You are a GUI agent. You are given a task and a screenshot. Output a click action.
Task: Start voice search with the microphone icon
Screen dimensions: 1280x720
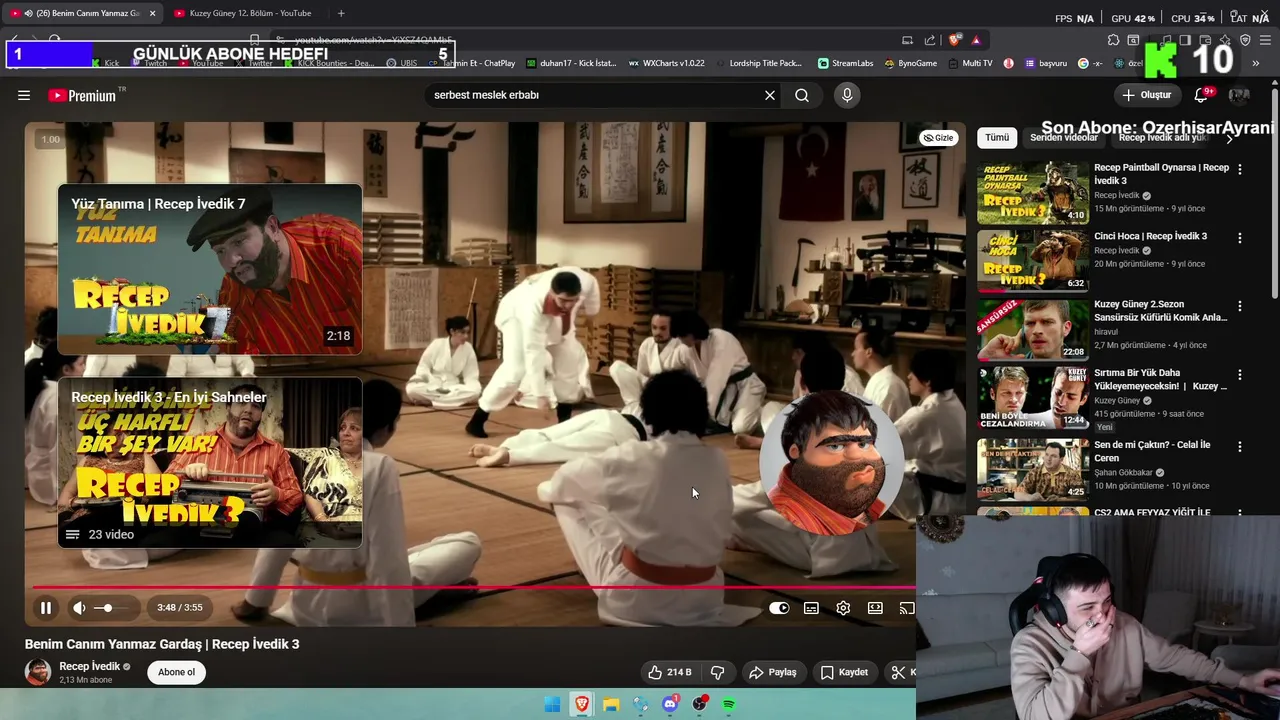[847, 95]
